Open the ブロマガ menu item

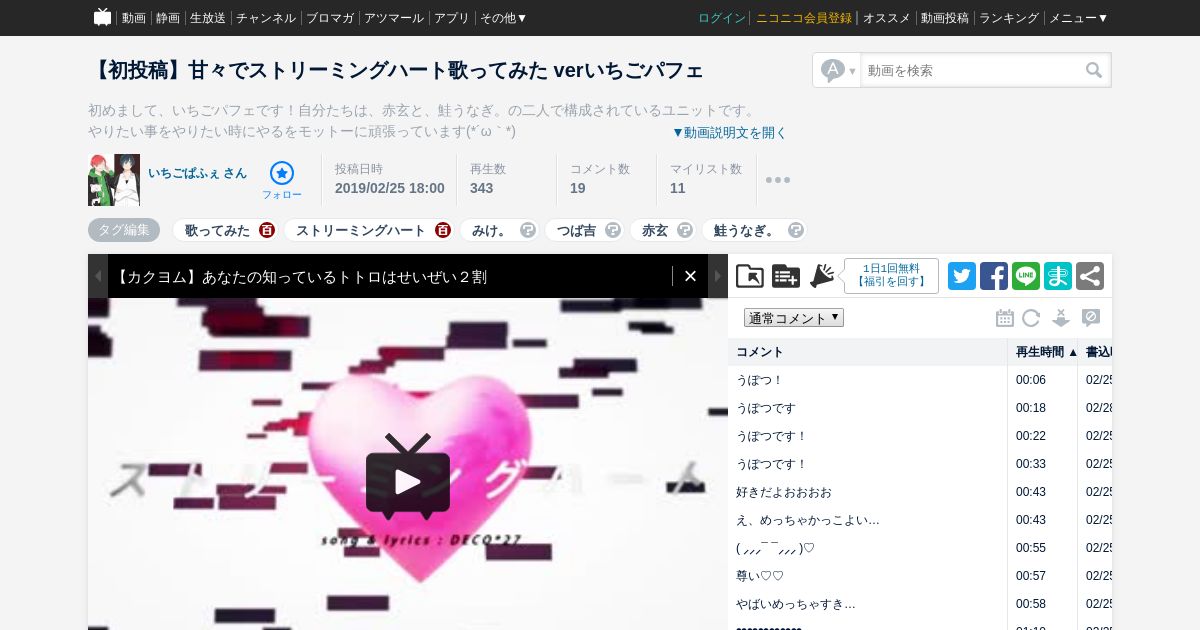pyautogui.click(x=330, y=18)
